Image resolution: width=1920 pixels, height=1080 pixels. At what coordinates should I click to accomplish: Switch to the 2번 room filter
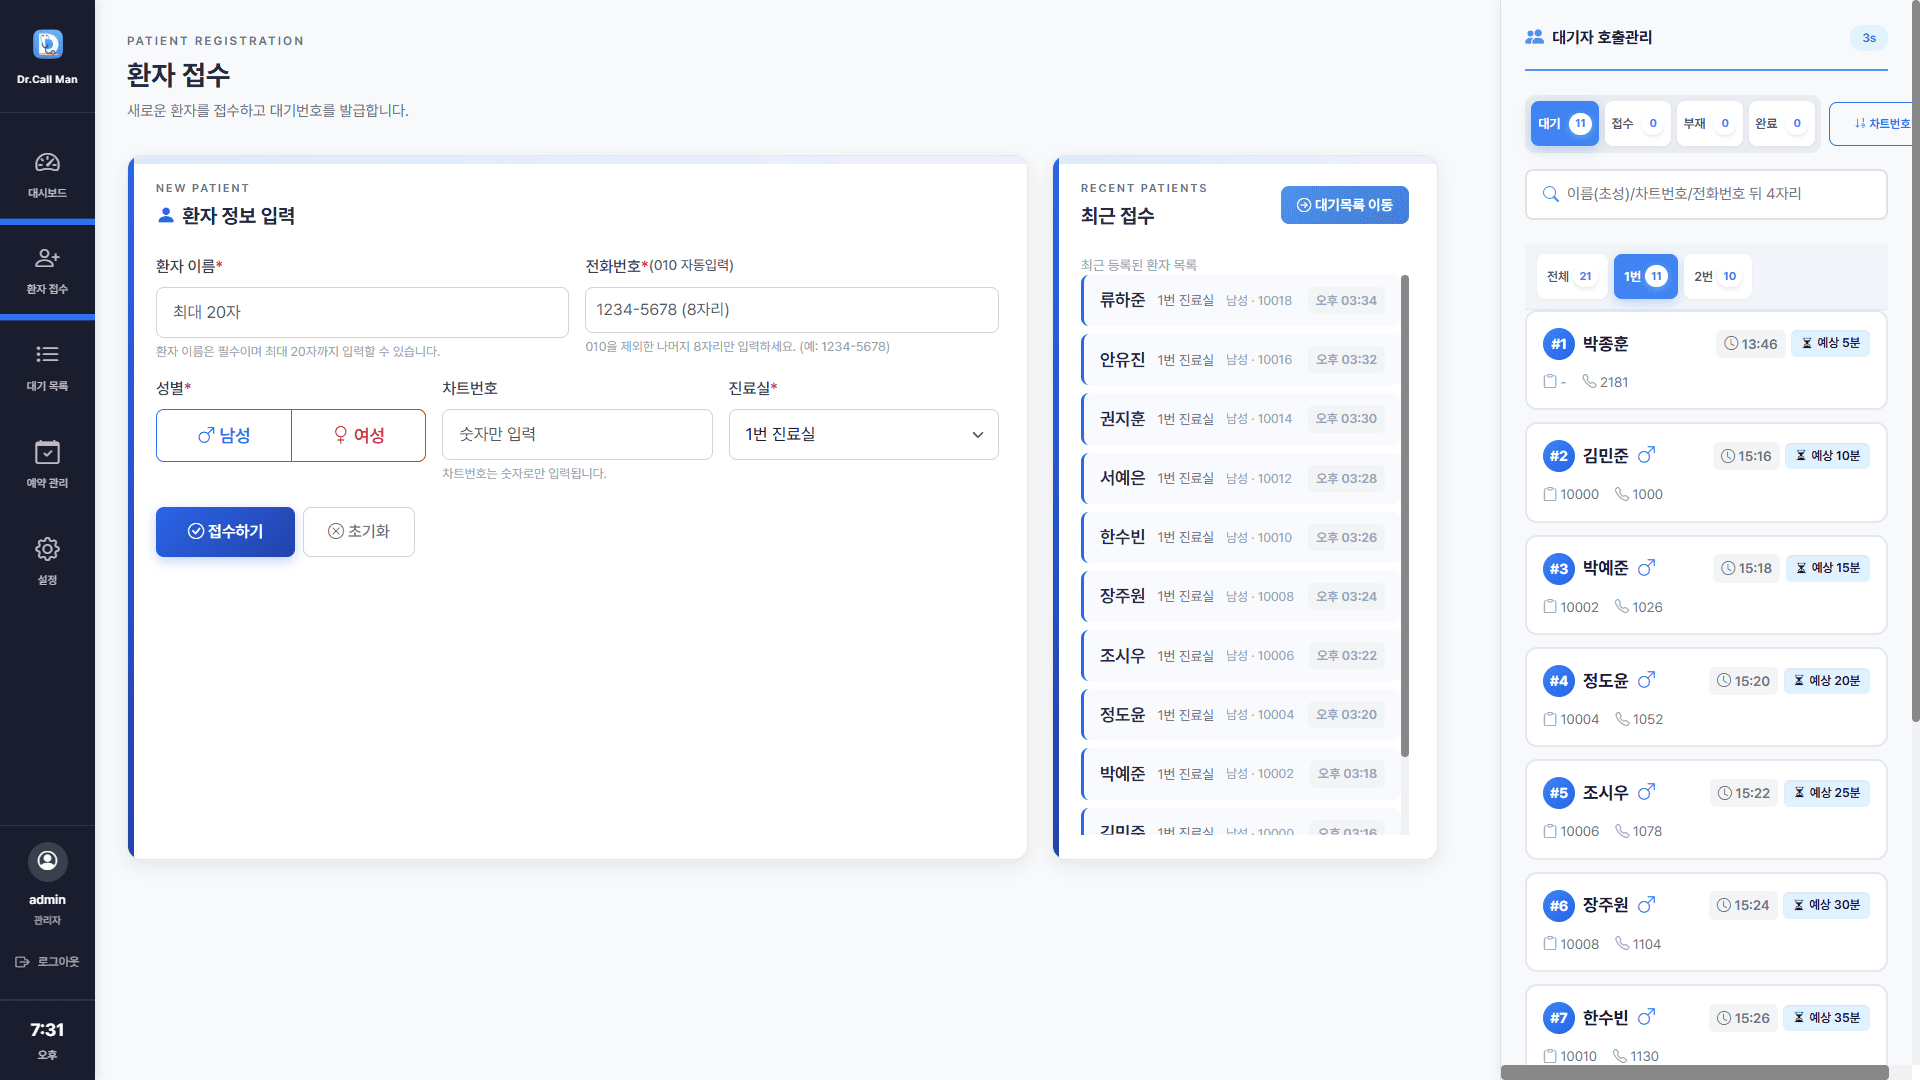point(1715,277)
